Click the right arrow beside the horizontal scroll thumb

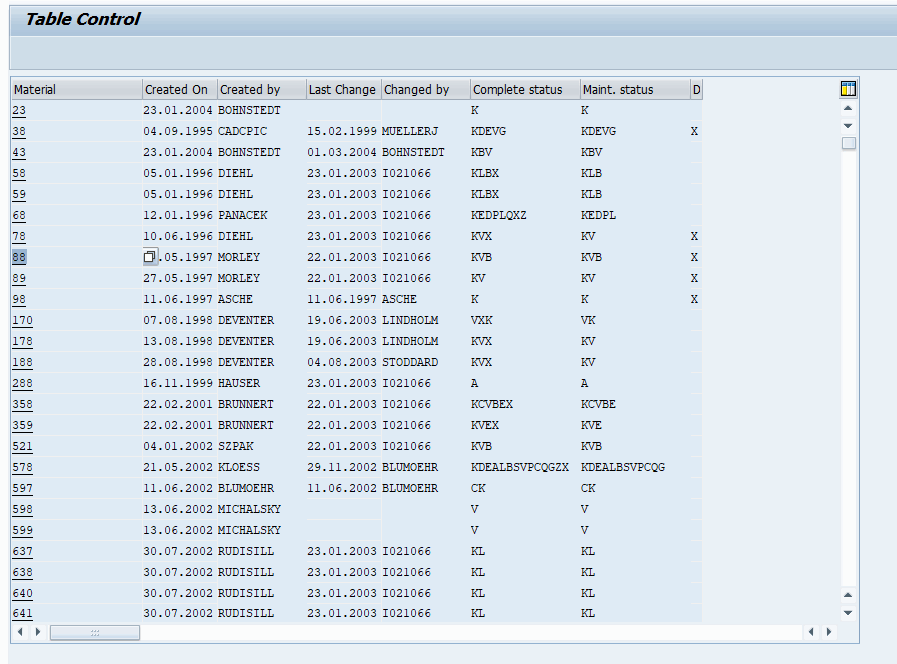(x=38, y=632)
